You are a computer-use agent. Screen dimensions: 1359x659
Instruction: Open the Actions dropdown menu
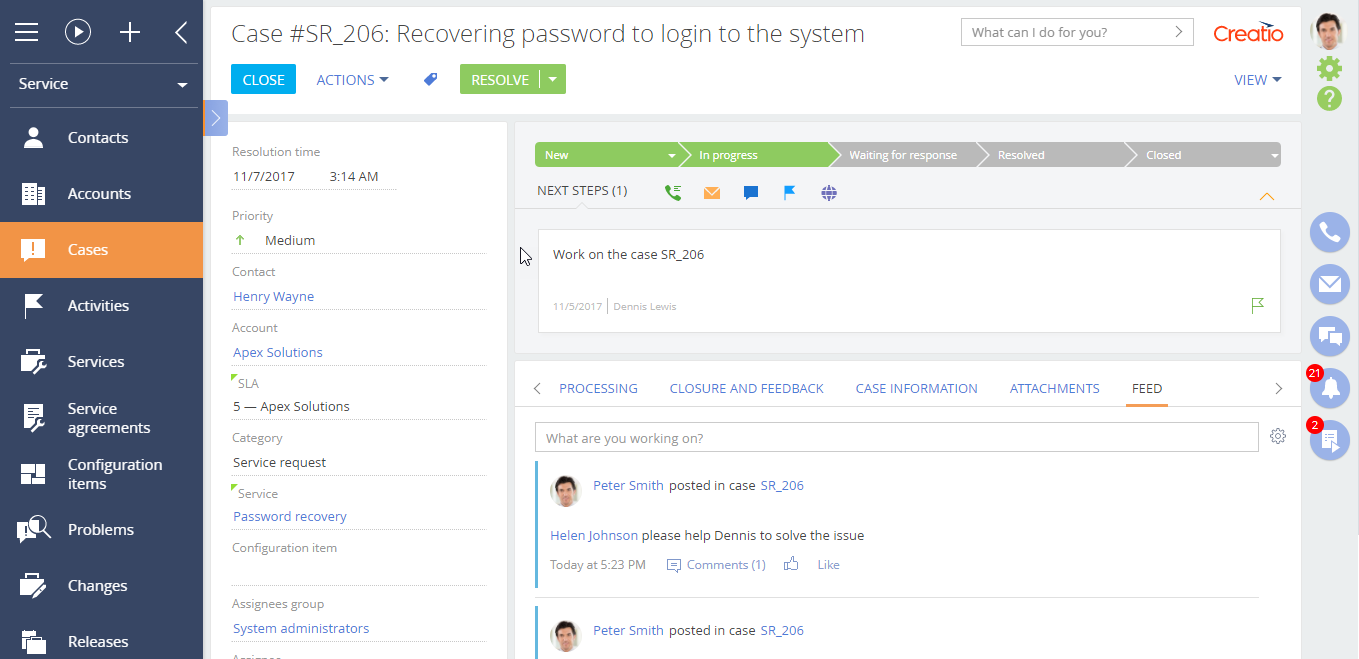pos(352,80)
